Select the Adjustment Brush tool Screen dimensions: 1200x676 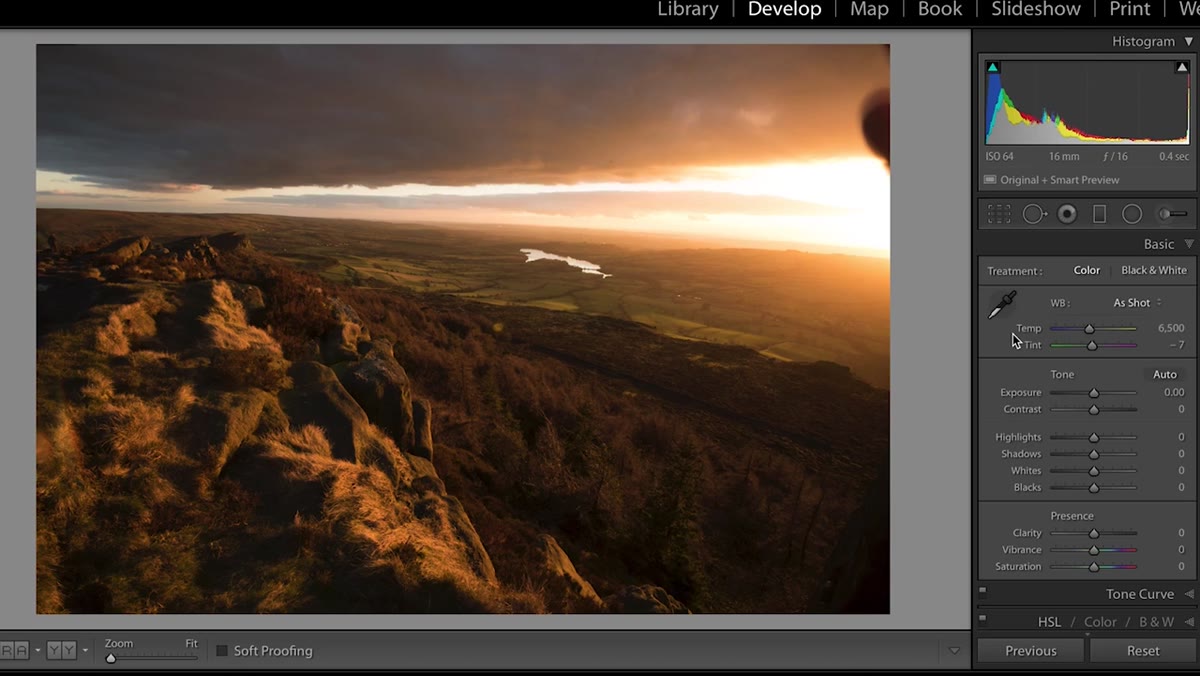(x=1172, y=214)
